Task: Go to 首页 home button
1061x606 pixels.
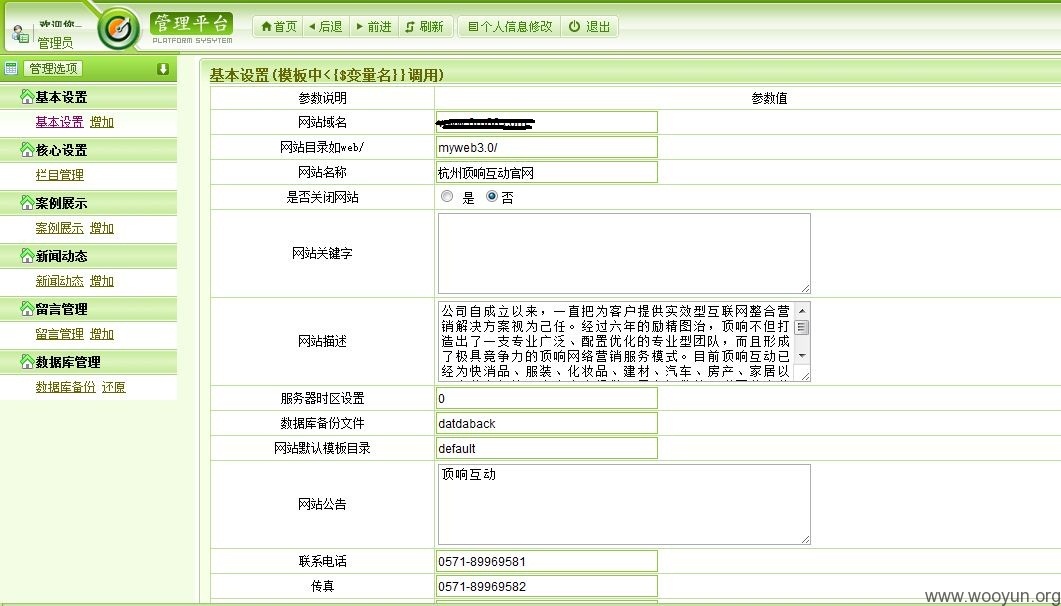Action: [x=278, y=26]
